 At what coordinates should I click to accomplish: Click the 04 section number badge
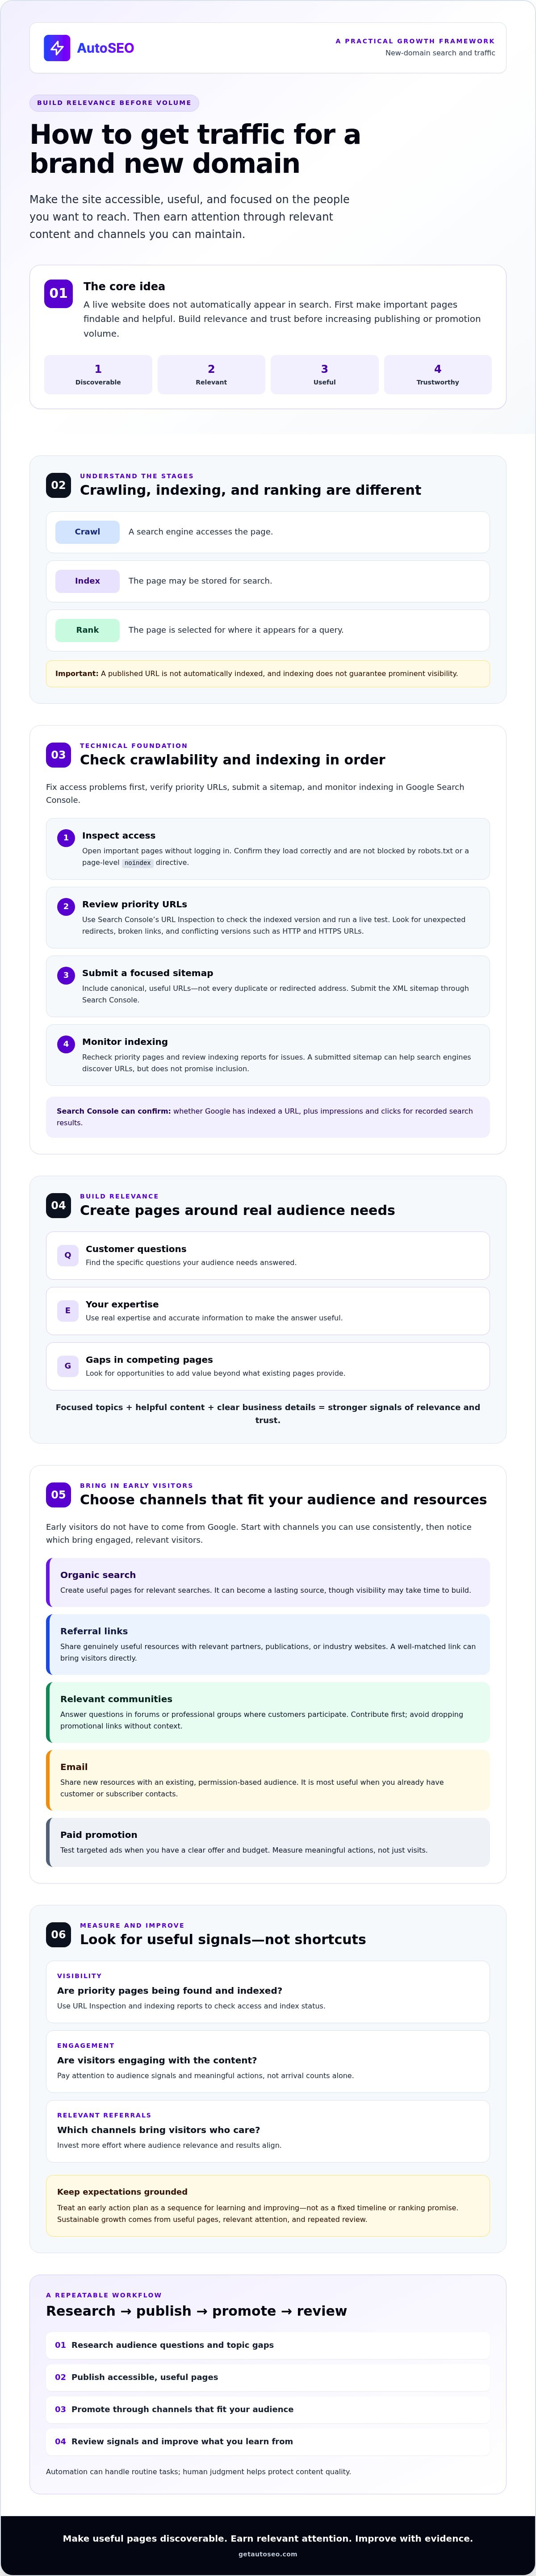coord(58,1205)
